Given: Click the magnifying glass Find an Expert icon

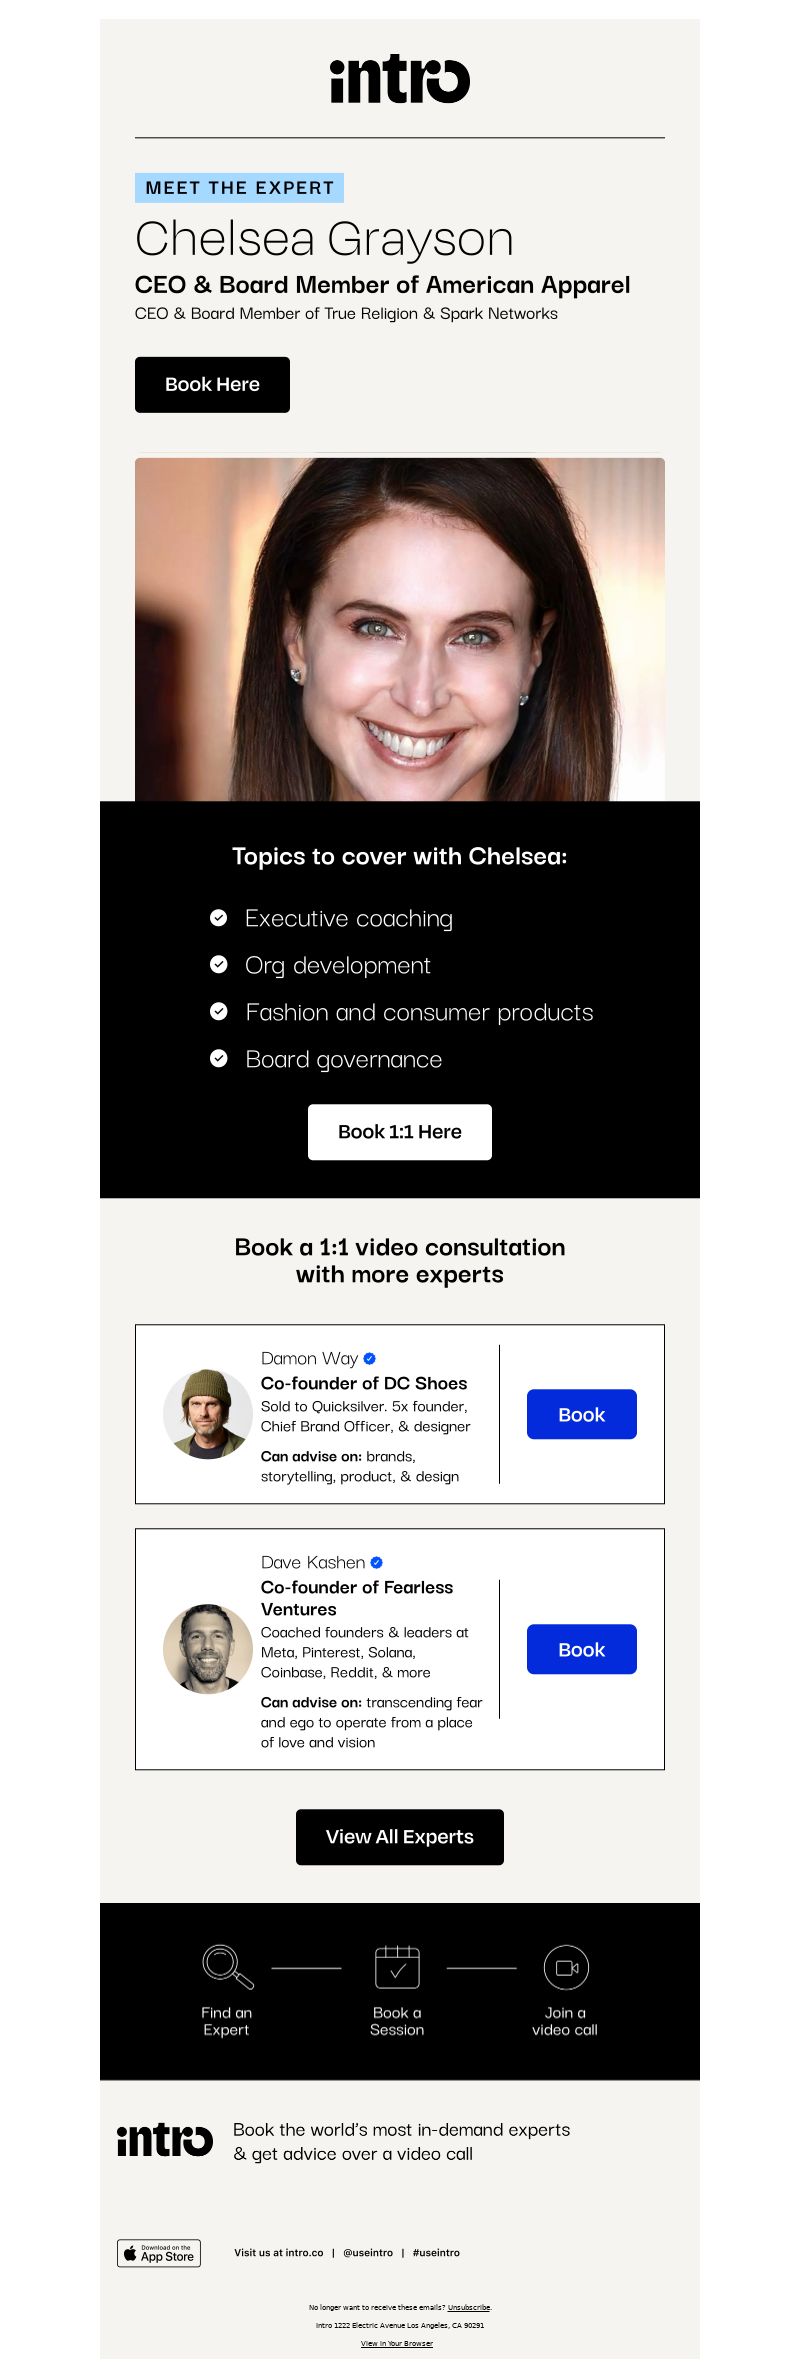Looking at the screenshot, I should [x=227, y=1966].
